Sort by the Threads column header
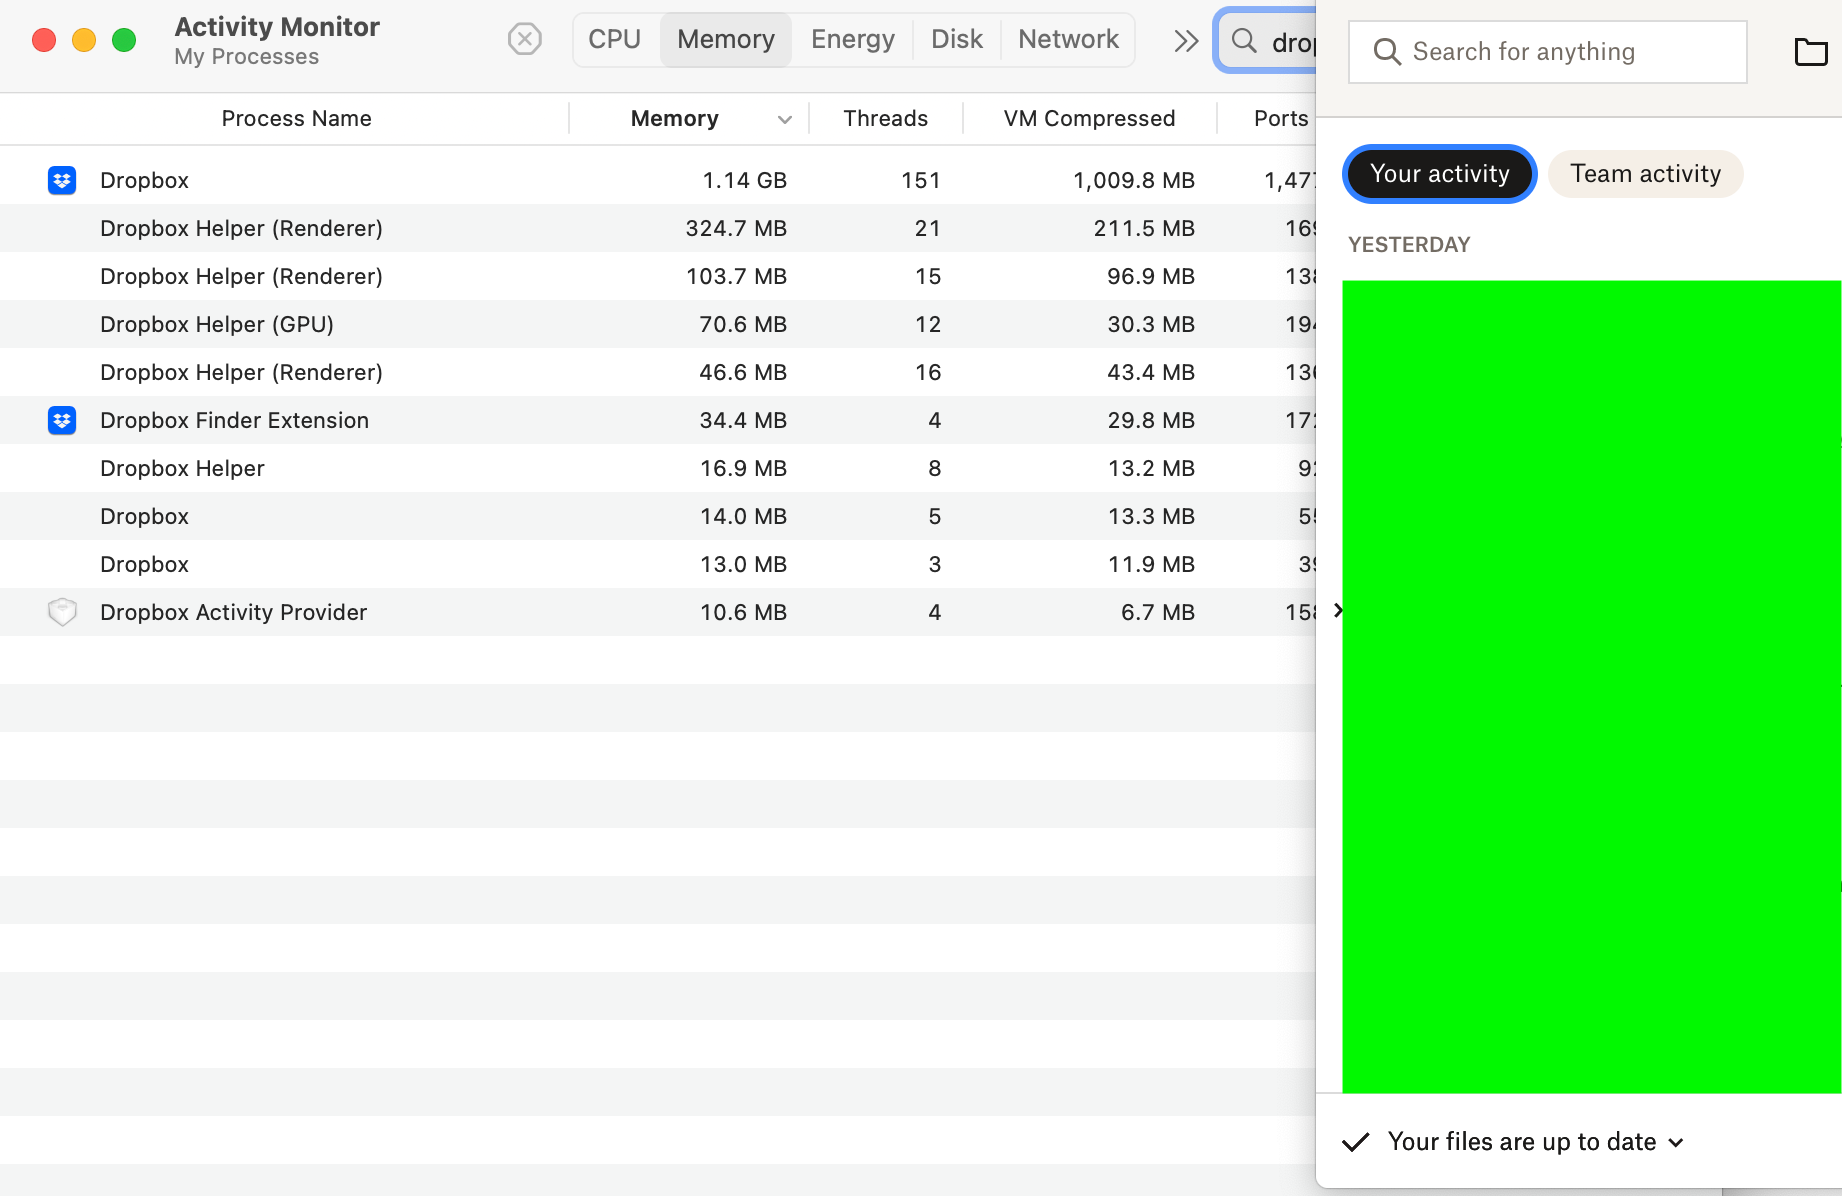Image resolution: width=1842 pixels, height=1196 pixels. click(x=886, y=118)
